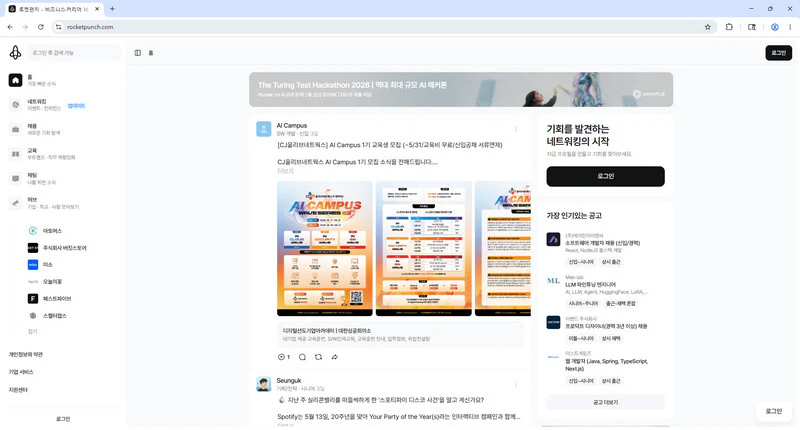This screenshot has height=430, width=800.
Task: Click the Seunguk author name
Action: pyautogui.click(x=289, y=381)
